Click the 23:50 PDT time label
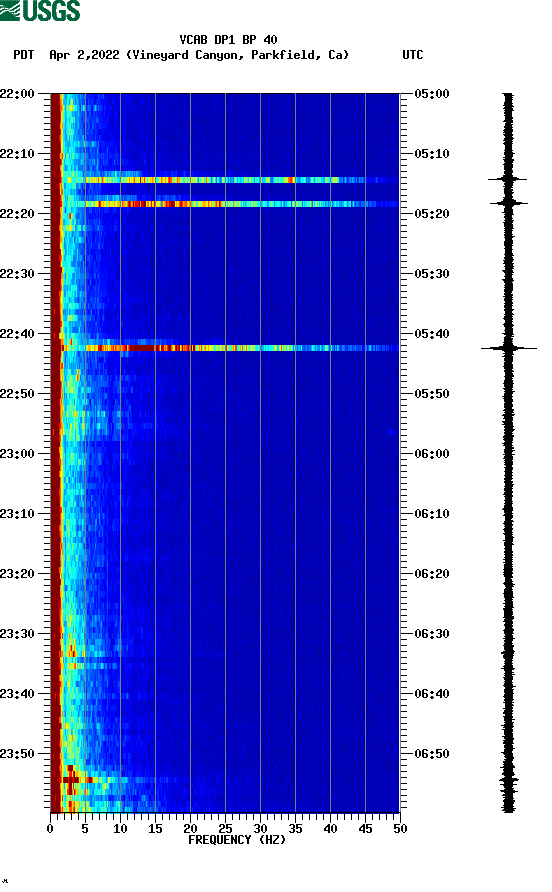This screenshot has width=552, height=892. click(17, 754)
